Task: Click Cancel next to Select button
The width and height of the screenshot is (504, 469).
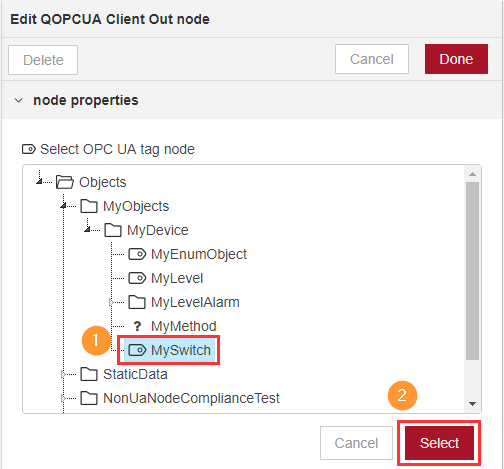Action: pos(356,443)
